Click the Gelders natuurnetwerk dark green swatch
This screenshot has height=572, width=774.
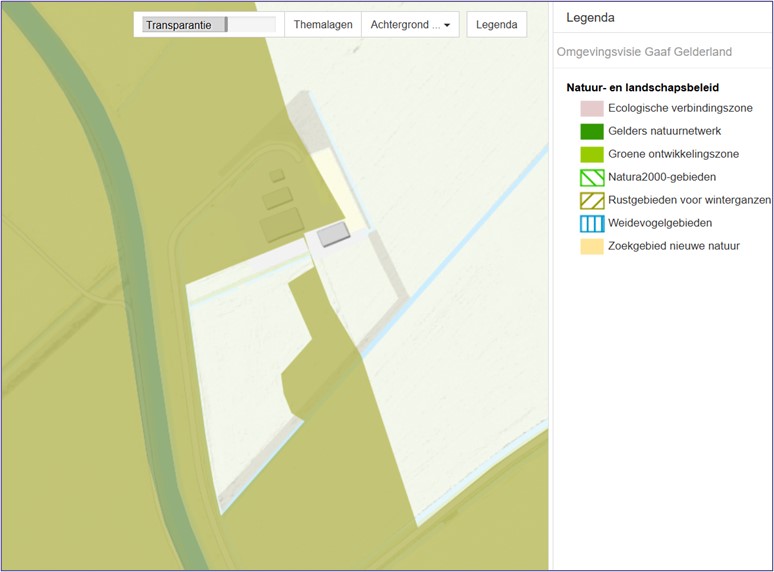tap(592, 131)
